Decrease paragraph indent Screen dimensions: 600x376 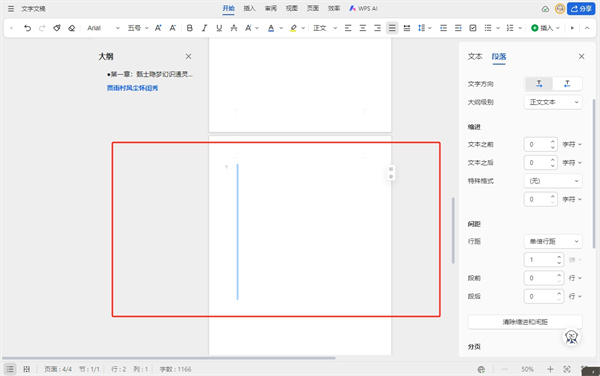coord(443,28)
